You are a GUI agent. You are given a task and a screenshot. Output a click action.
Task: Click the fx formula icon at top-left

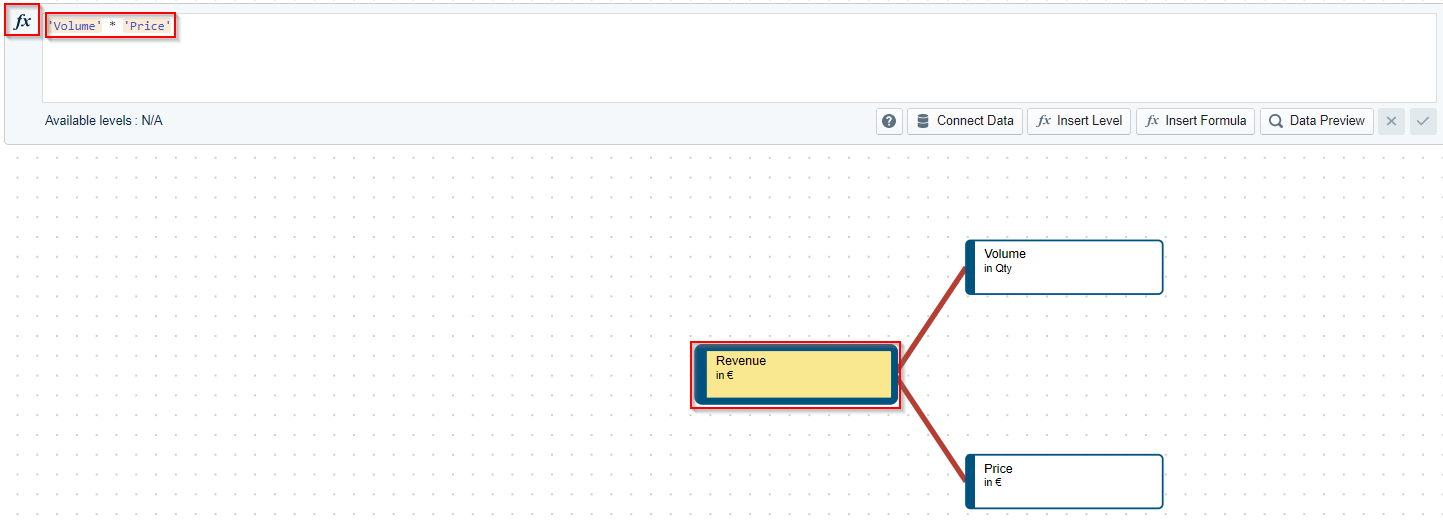(x=22, y=22)
